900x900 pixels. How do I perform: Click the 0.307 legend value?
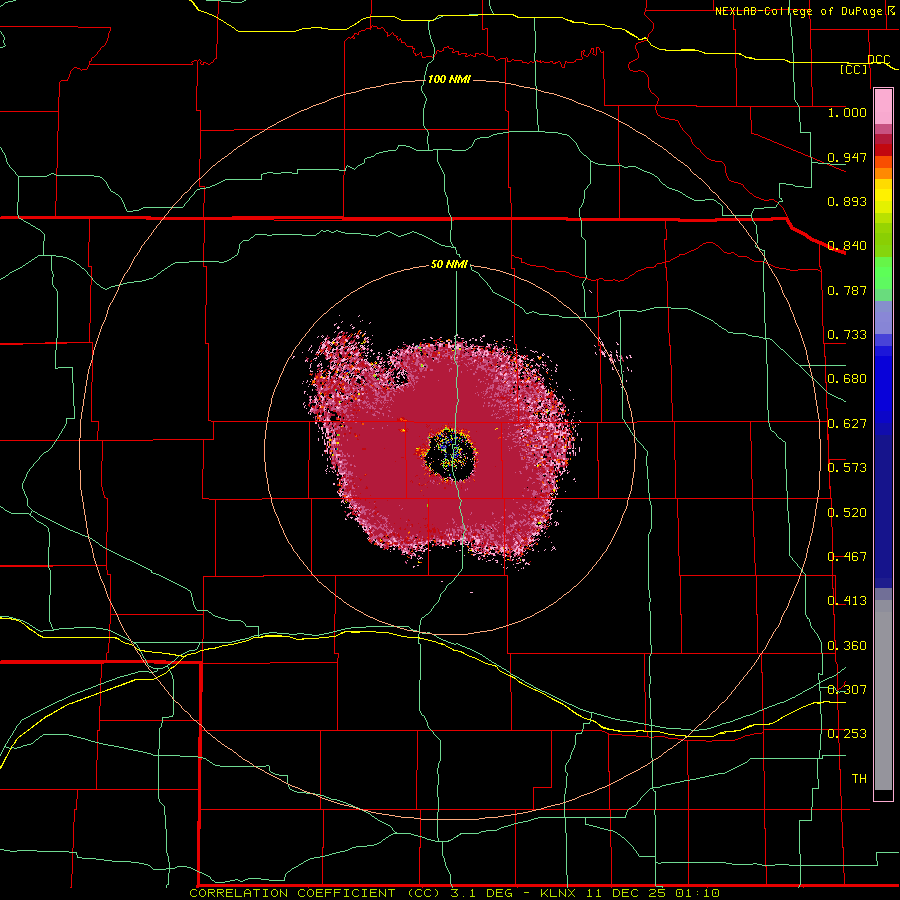pos(847,689)
